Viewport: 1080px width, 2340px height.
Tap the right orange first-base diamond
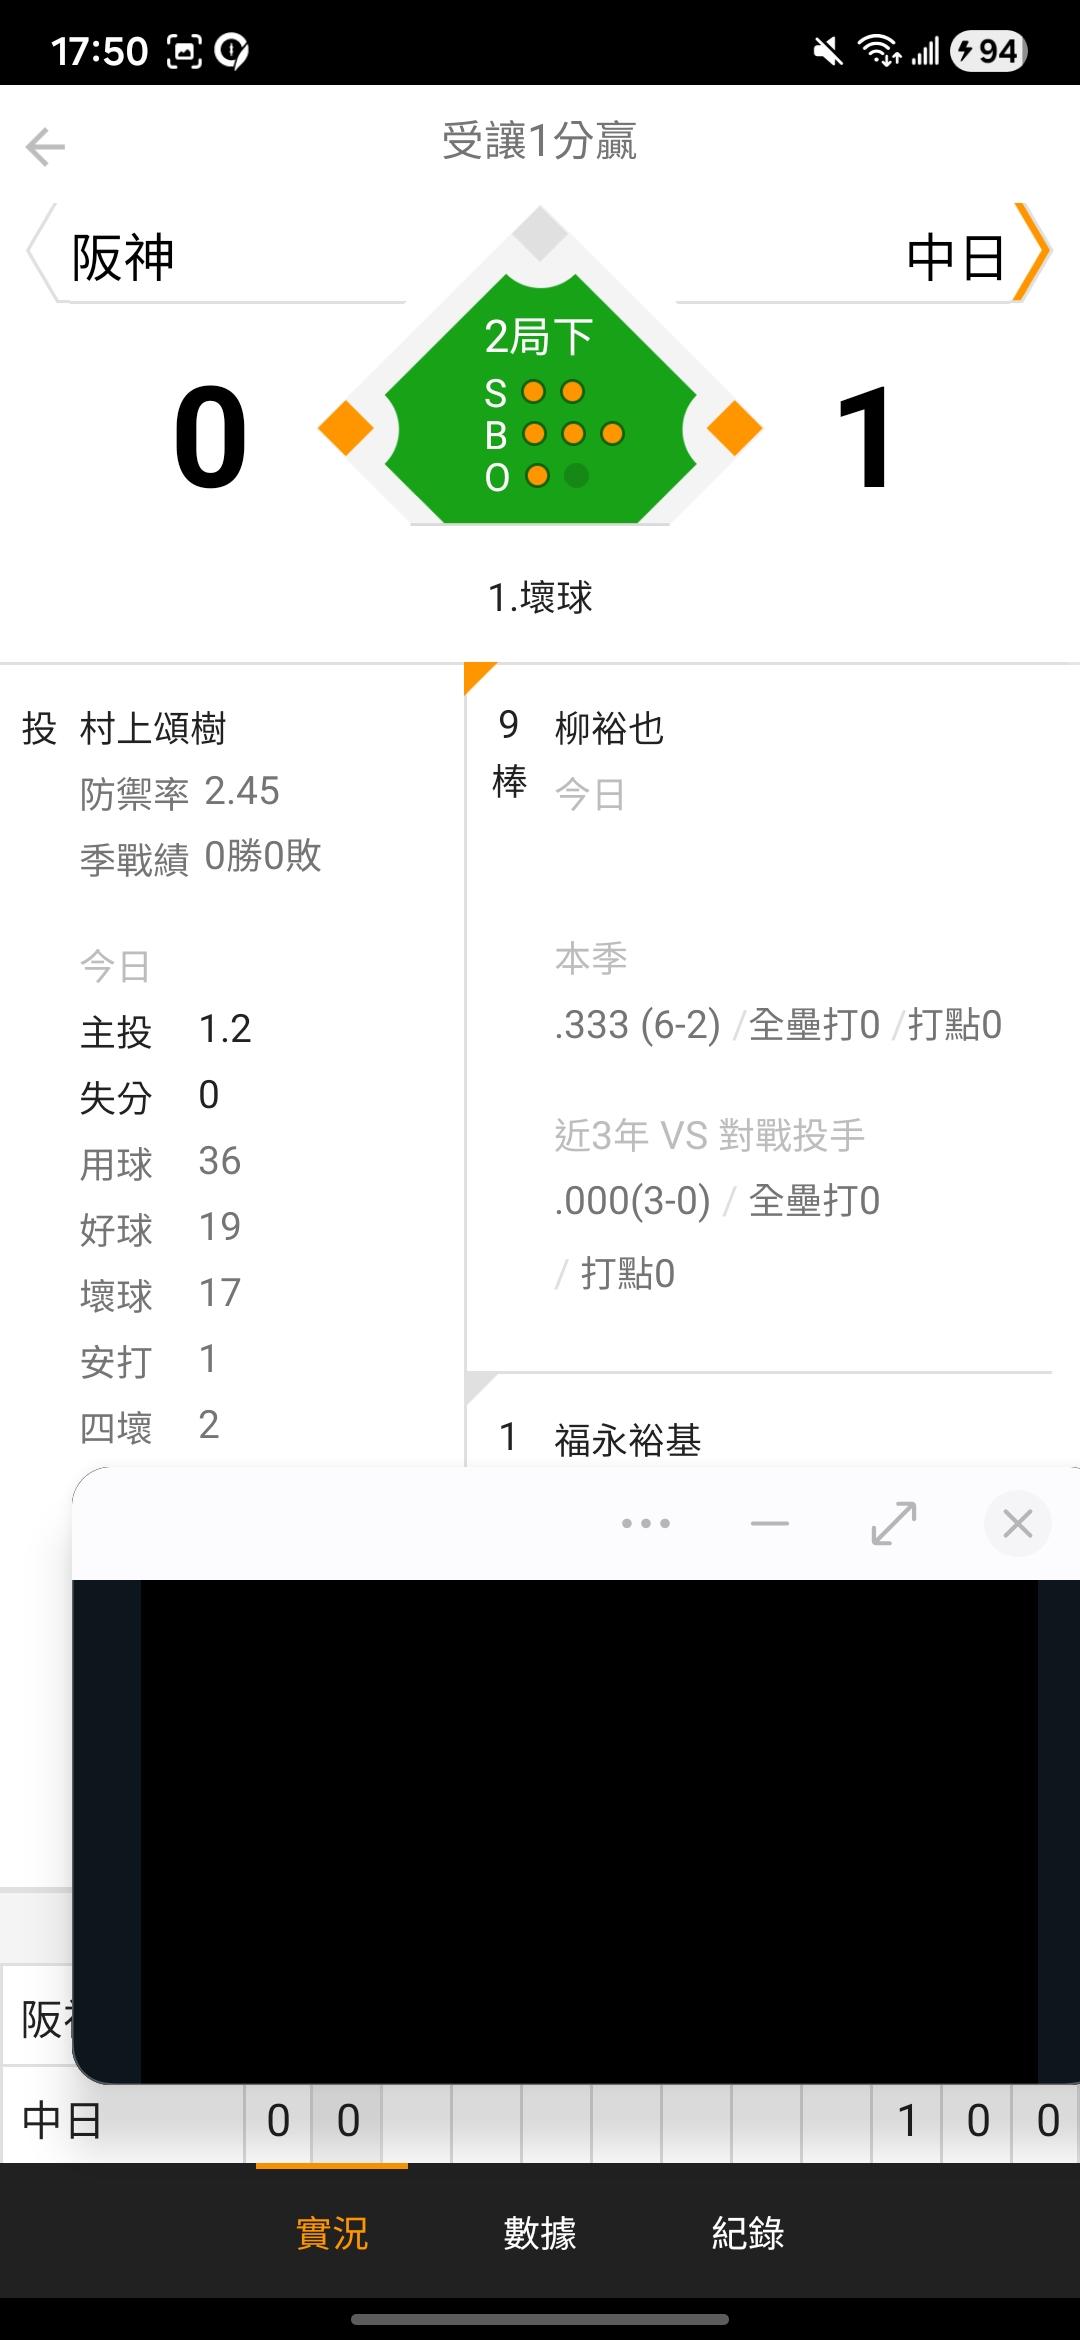735,428
